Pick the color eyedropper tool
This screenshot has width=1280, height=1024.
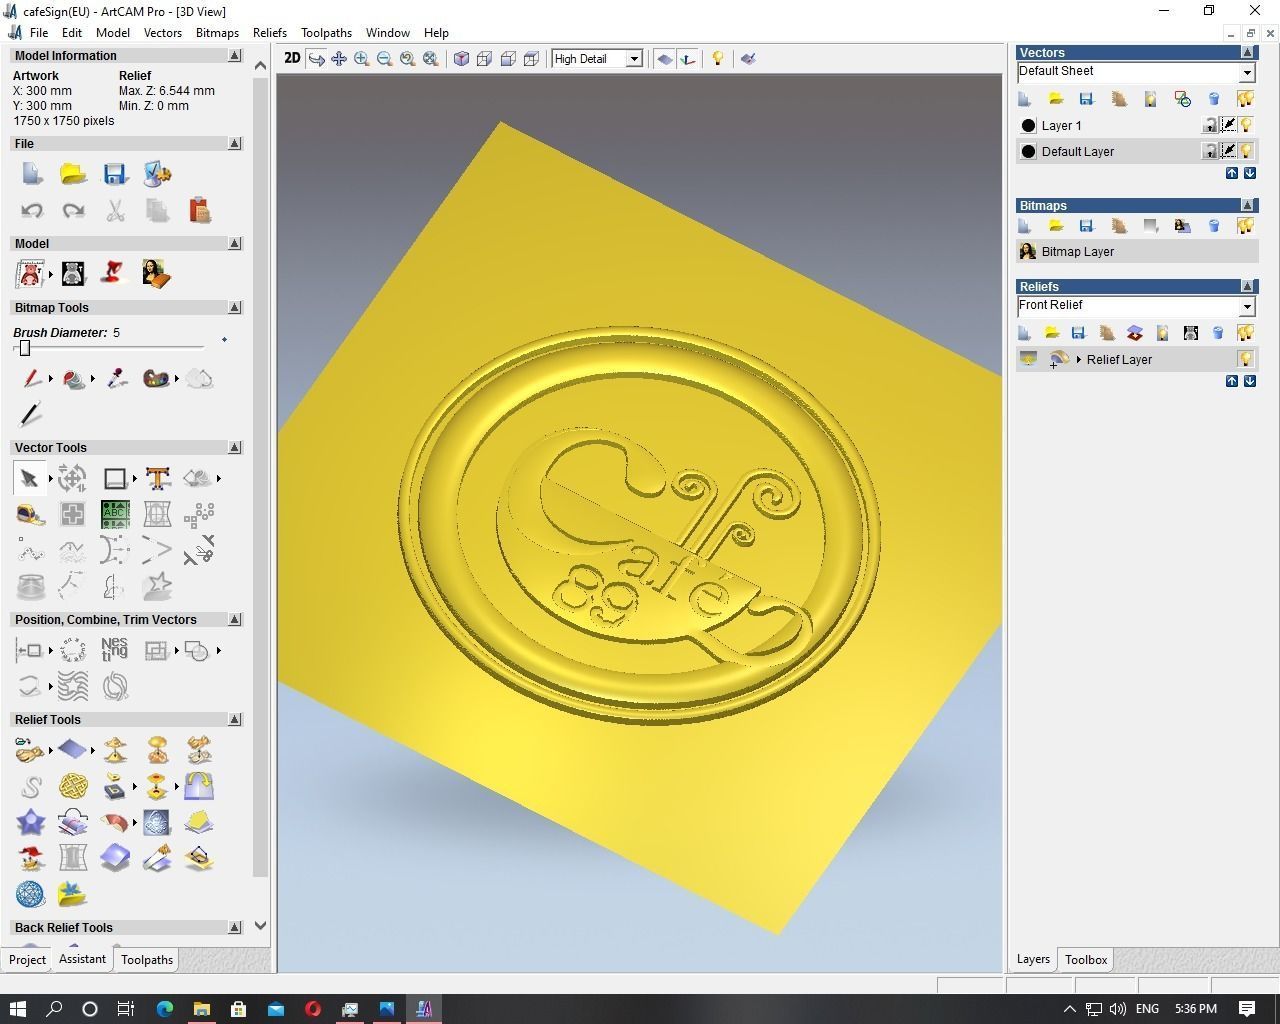coord(116,378)
